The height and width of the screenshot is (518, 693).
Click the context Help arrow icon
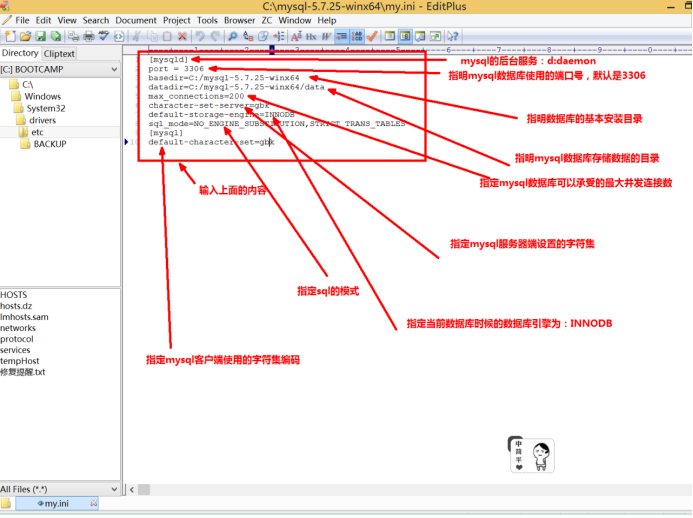tap(453, 36)
